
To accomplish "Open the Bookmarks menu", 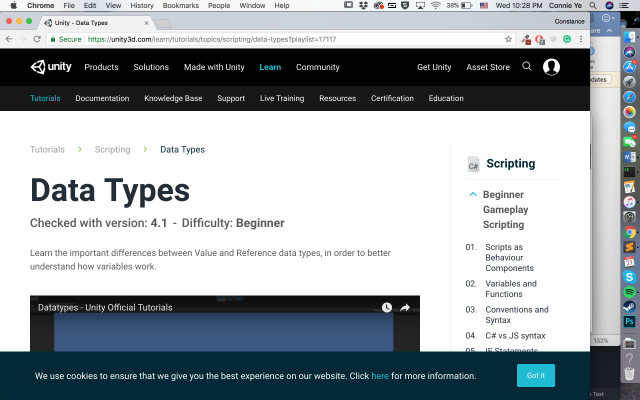I will 180,5.
